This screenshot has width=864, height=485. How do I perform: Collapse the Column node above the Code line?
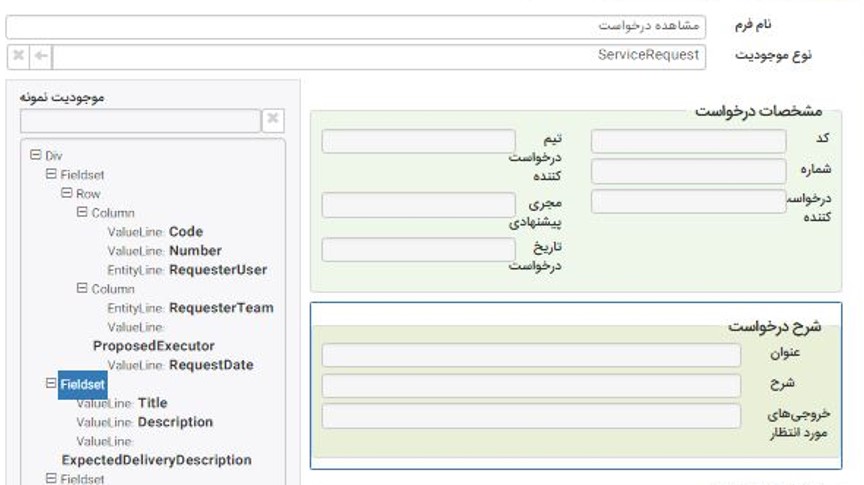pyautogui.click(x=82, y=213)
